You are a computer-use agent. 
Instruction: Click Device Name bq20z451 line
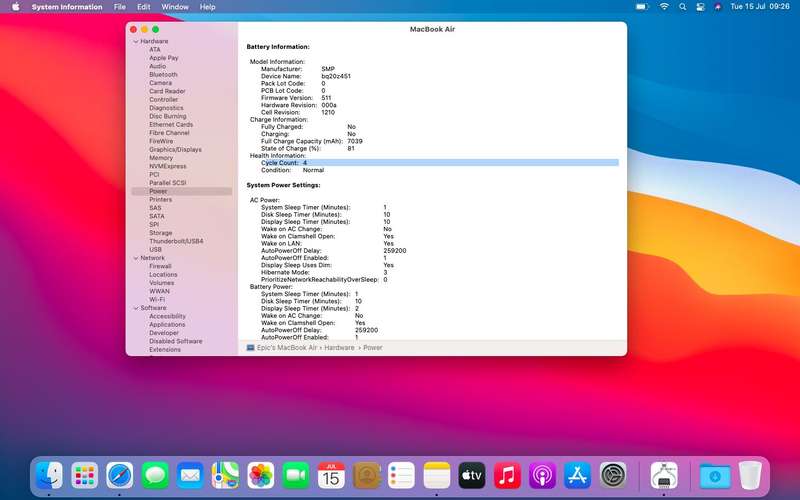click(x=306, y=76)
